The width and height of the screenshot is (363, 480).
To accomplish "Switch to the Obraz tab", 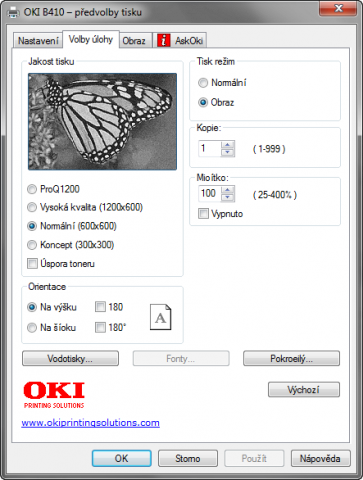I will pyautogui.click(x=134, y=41).
